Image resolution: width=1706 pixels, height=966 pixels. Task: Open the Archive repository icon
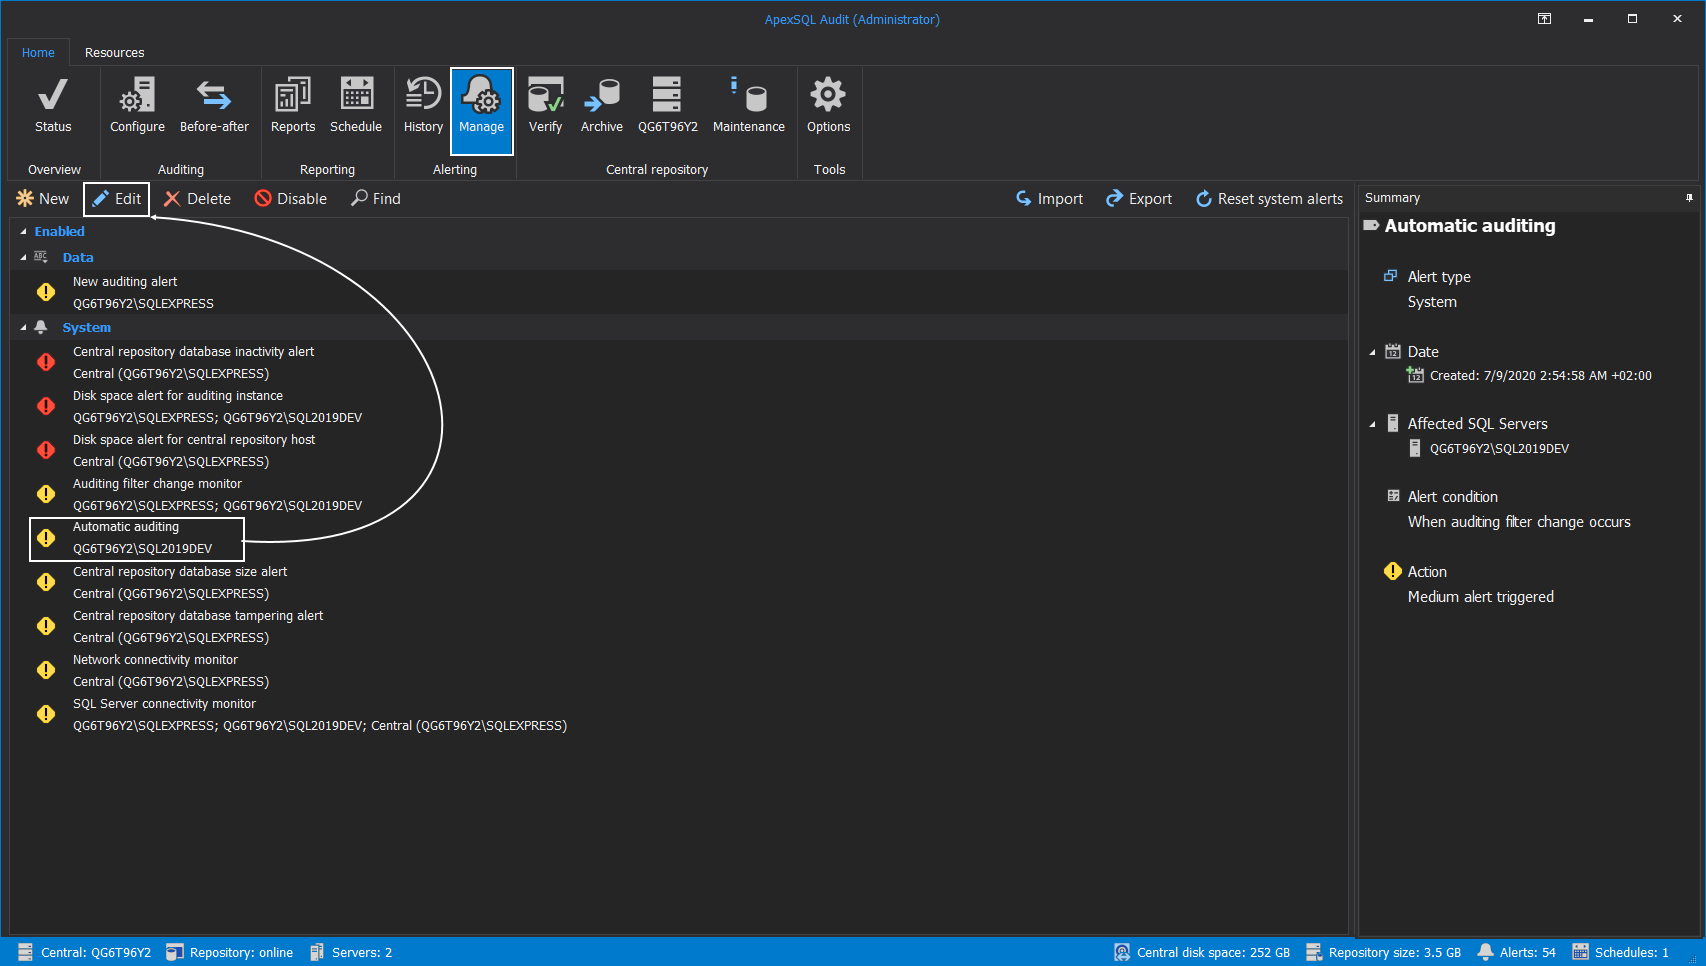tap(602, 106)
